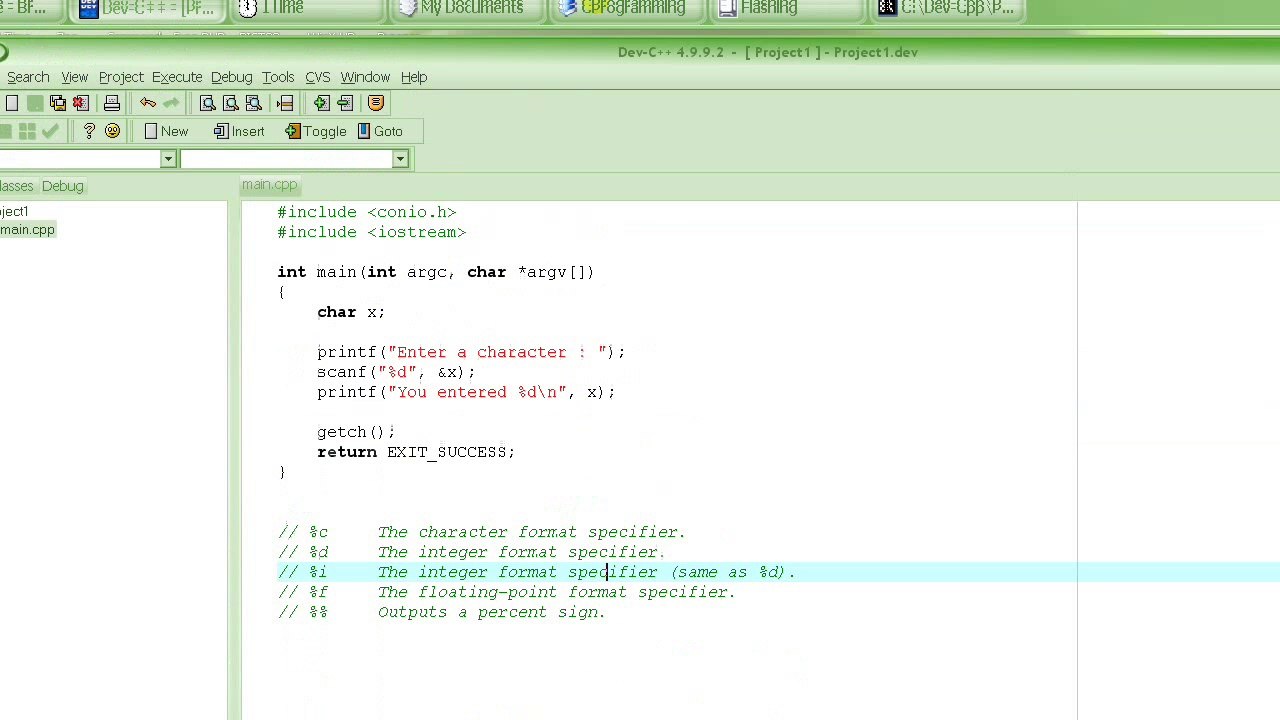Viewport: 1280px width, 720px height.
Task: Expand the second function combo arrow
Action: click(x=400, y=159)
